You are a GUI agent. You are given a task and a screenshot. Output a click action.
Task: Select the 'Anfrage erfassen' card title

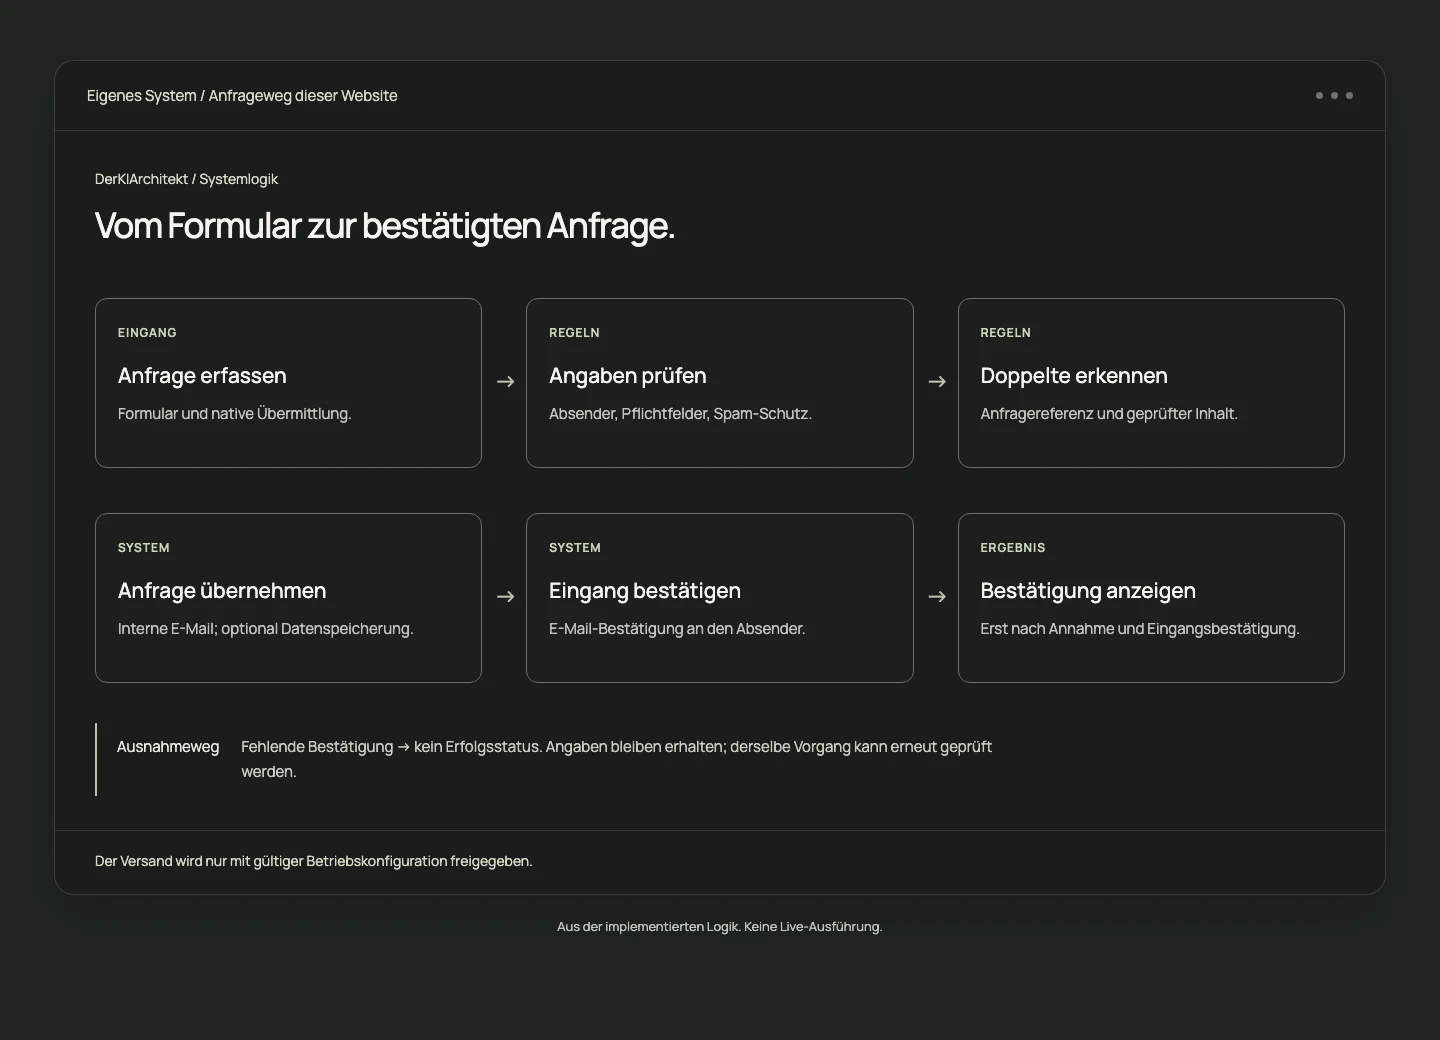tap(202, 376)
